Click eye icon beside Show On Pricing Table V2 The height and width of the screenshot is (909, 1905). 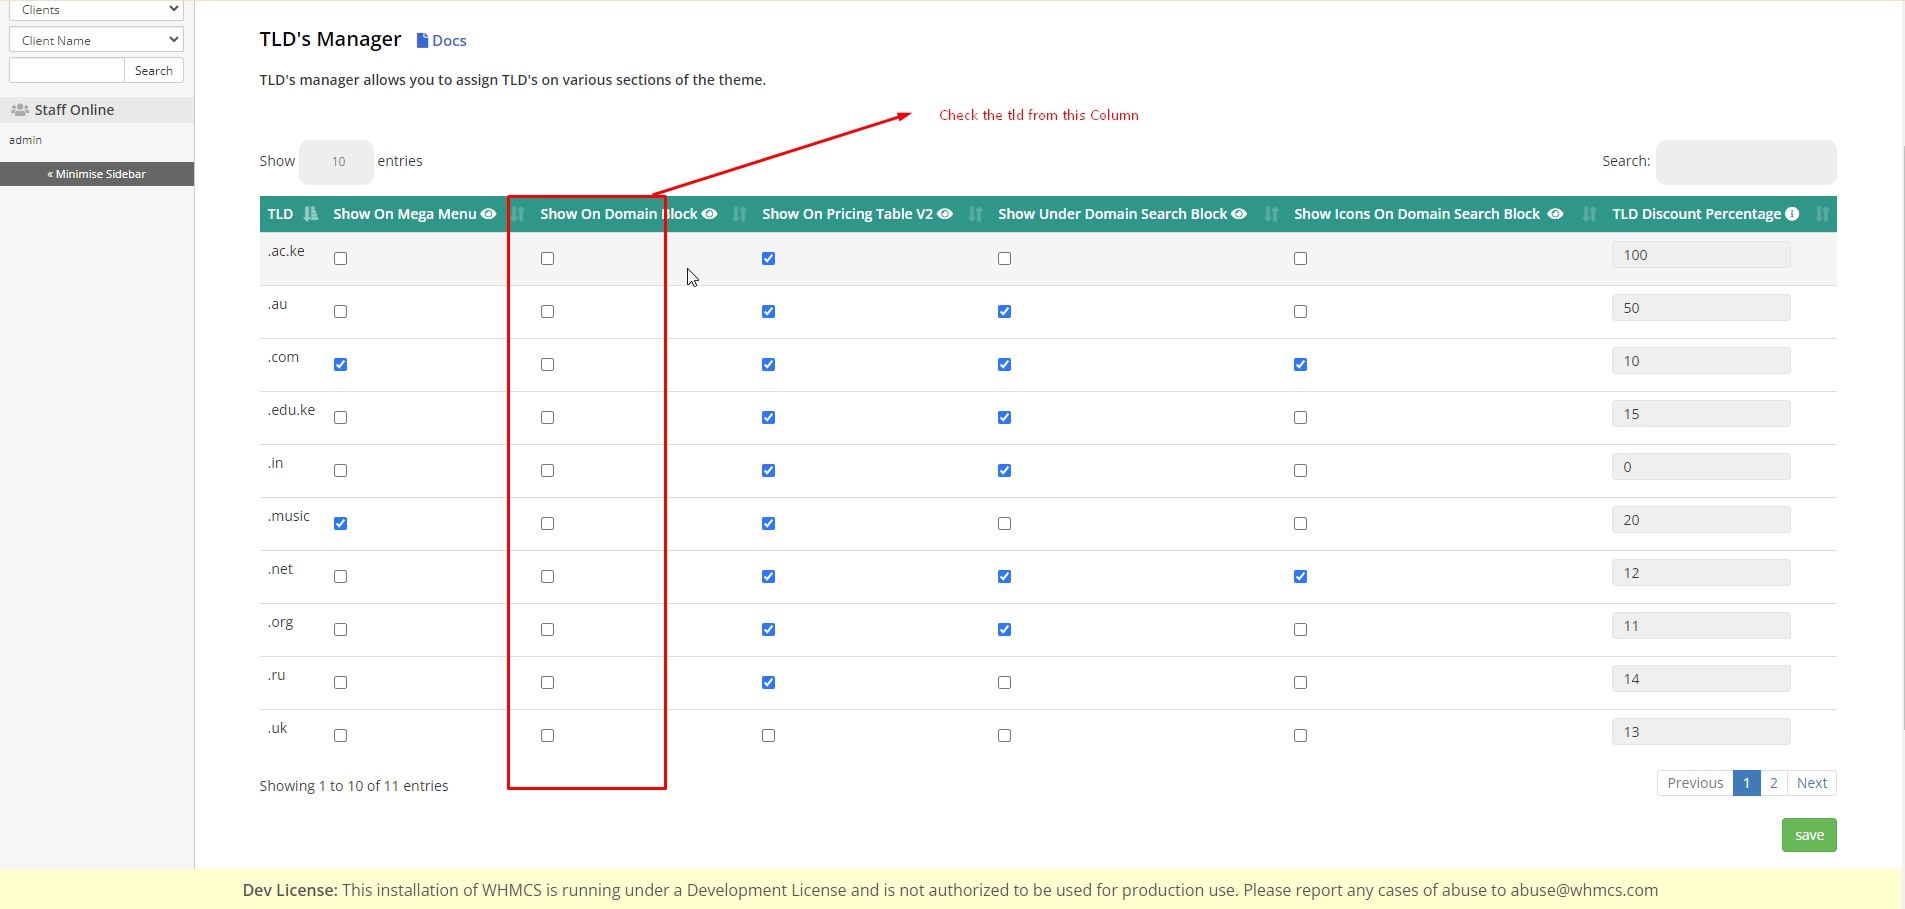tap(945, 214)
